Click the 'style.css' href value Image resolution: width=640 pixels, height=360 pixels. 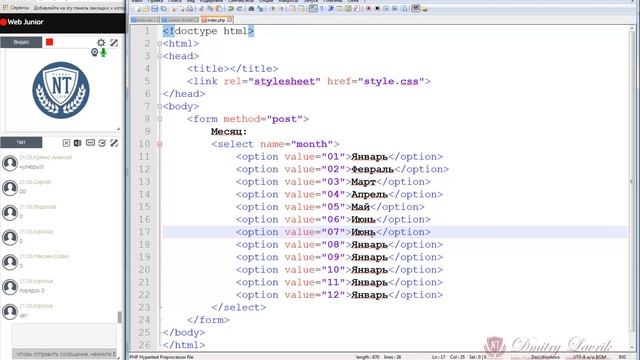tap(391, 82)
